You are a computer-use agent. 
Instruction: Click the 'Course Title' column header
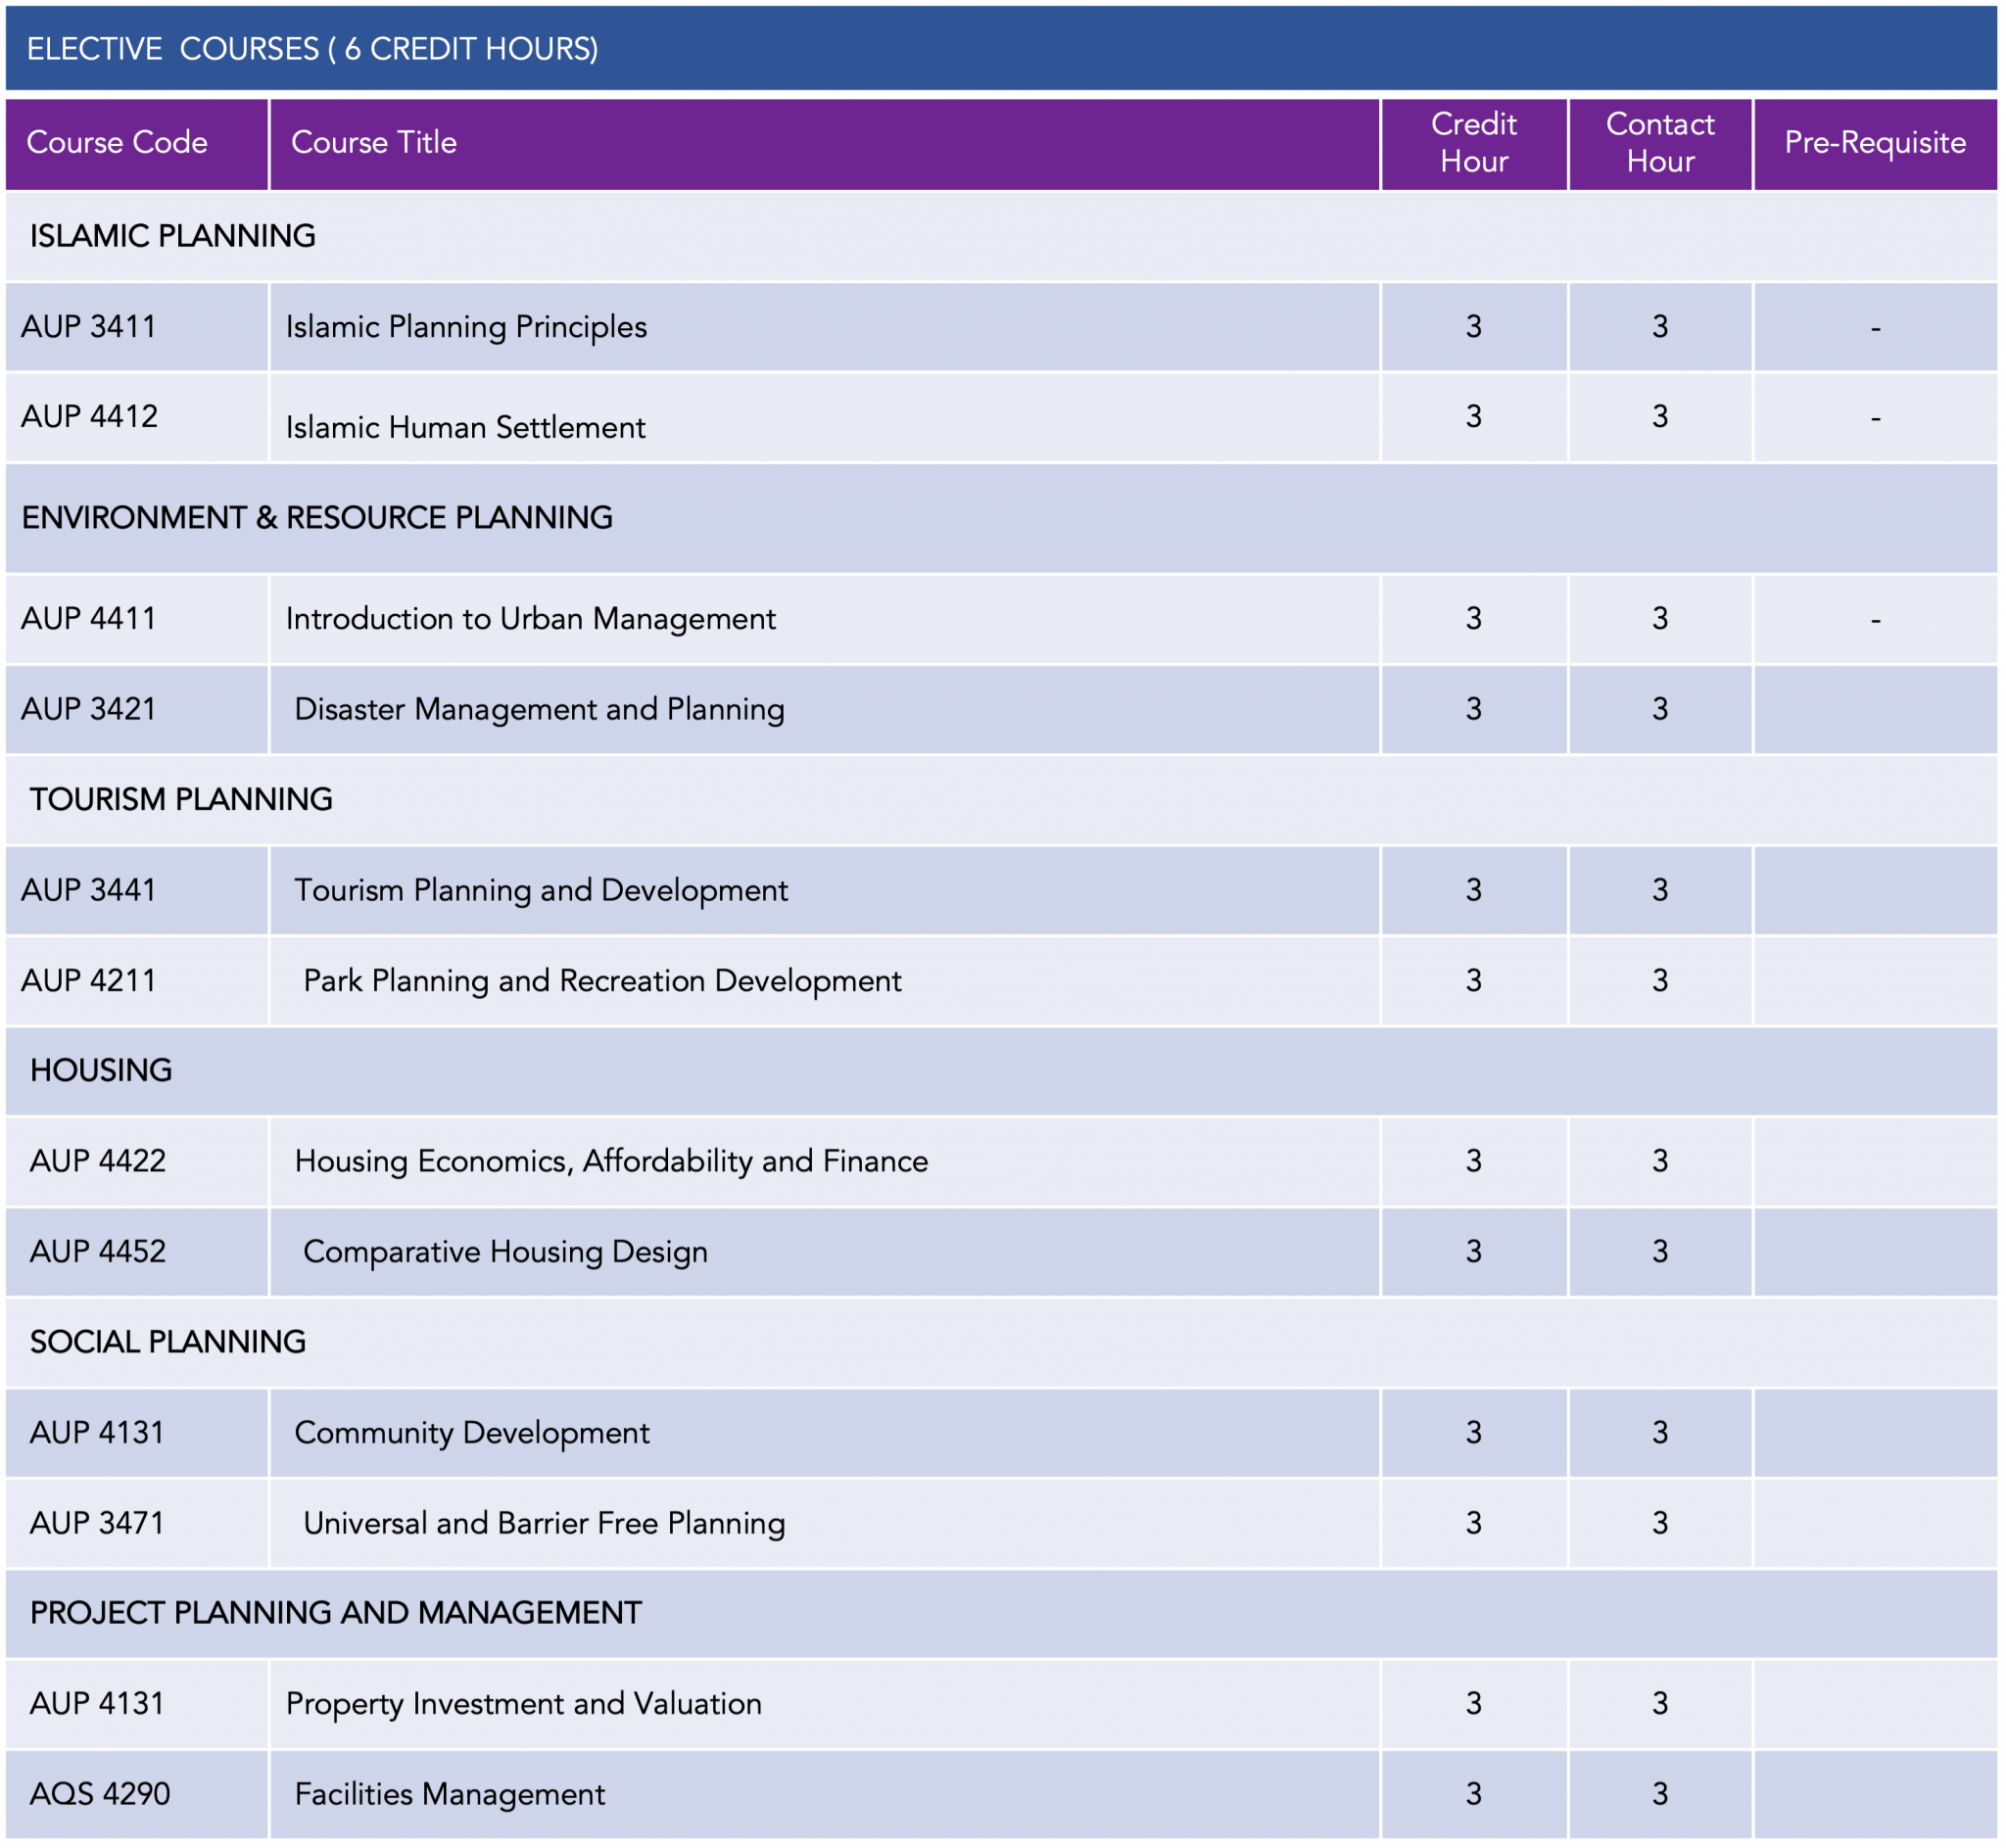coord(373,142)
